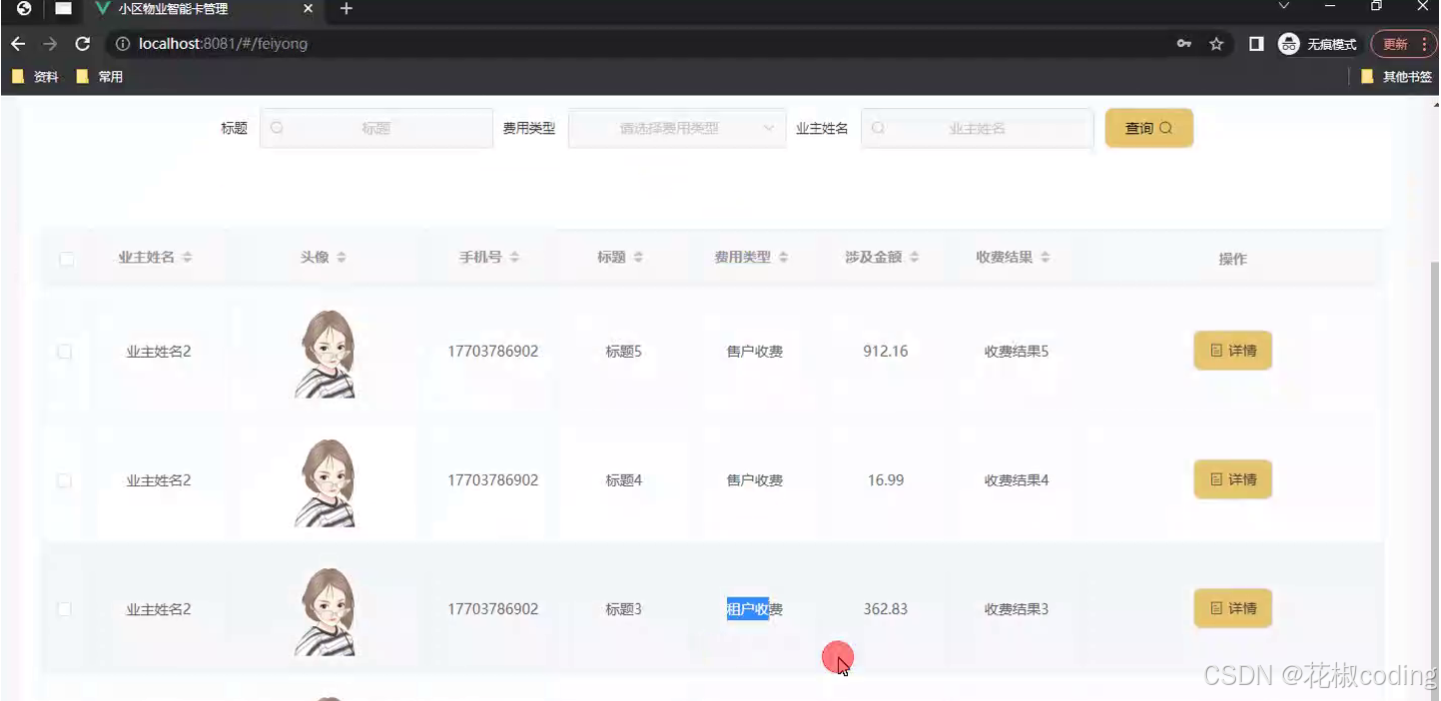Image resolution: width=1441 pixels, height=701 pixels.
Task: Reload the localhost page
Action: click(83, 44)
